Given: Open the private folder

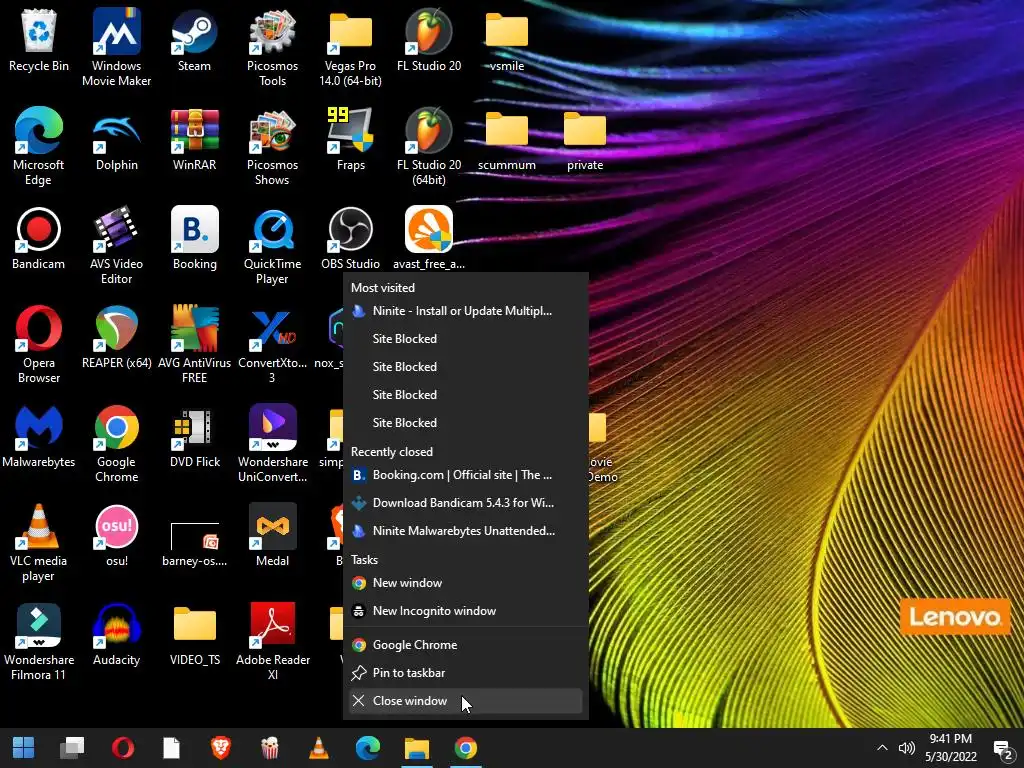Looking at the screenshot, I should [x=584, y=140].
